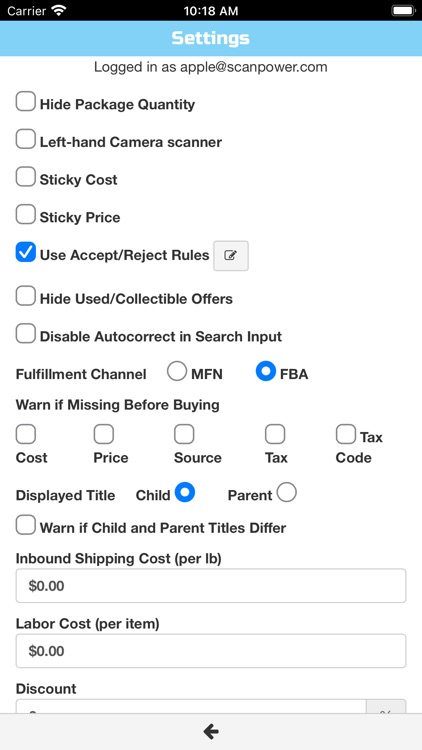Viewport: 422px width, 750px height.
Task: Choose Parent as displayed title
Action: tap(286, 493)
